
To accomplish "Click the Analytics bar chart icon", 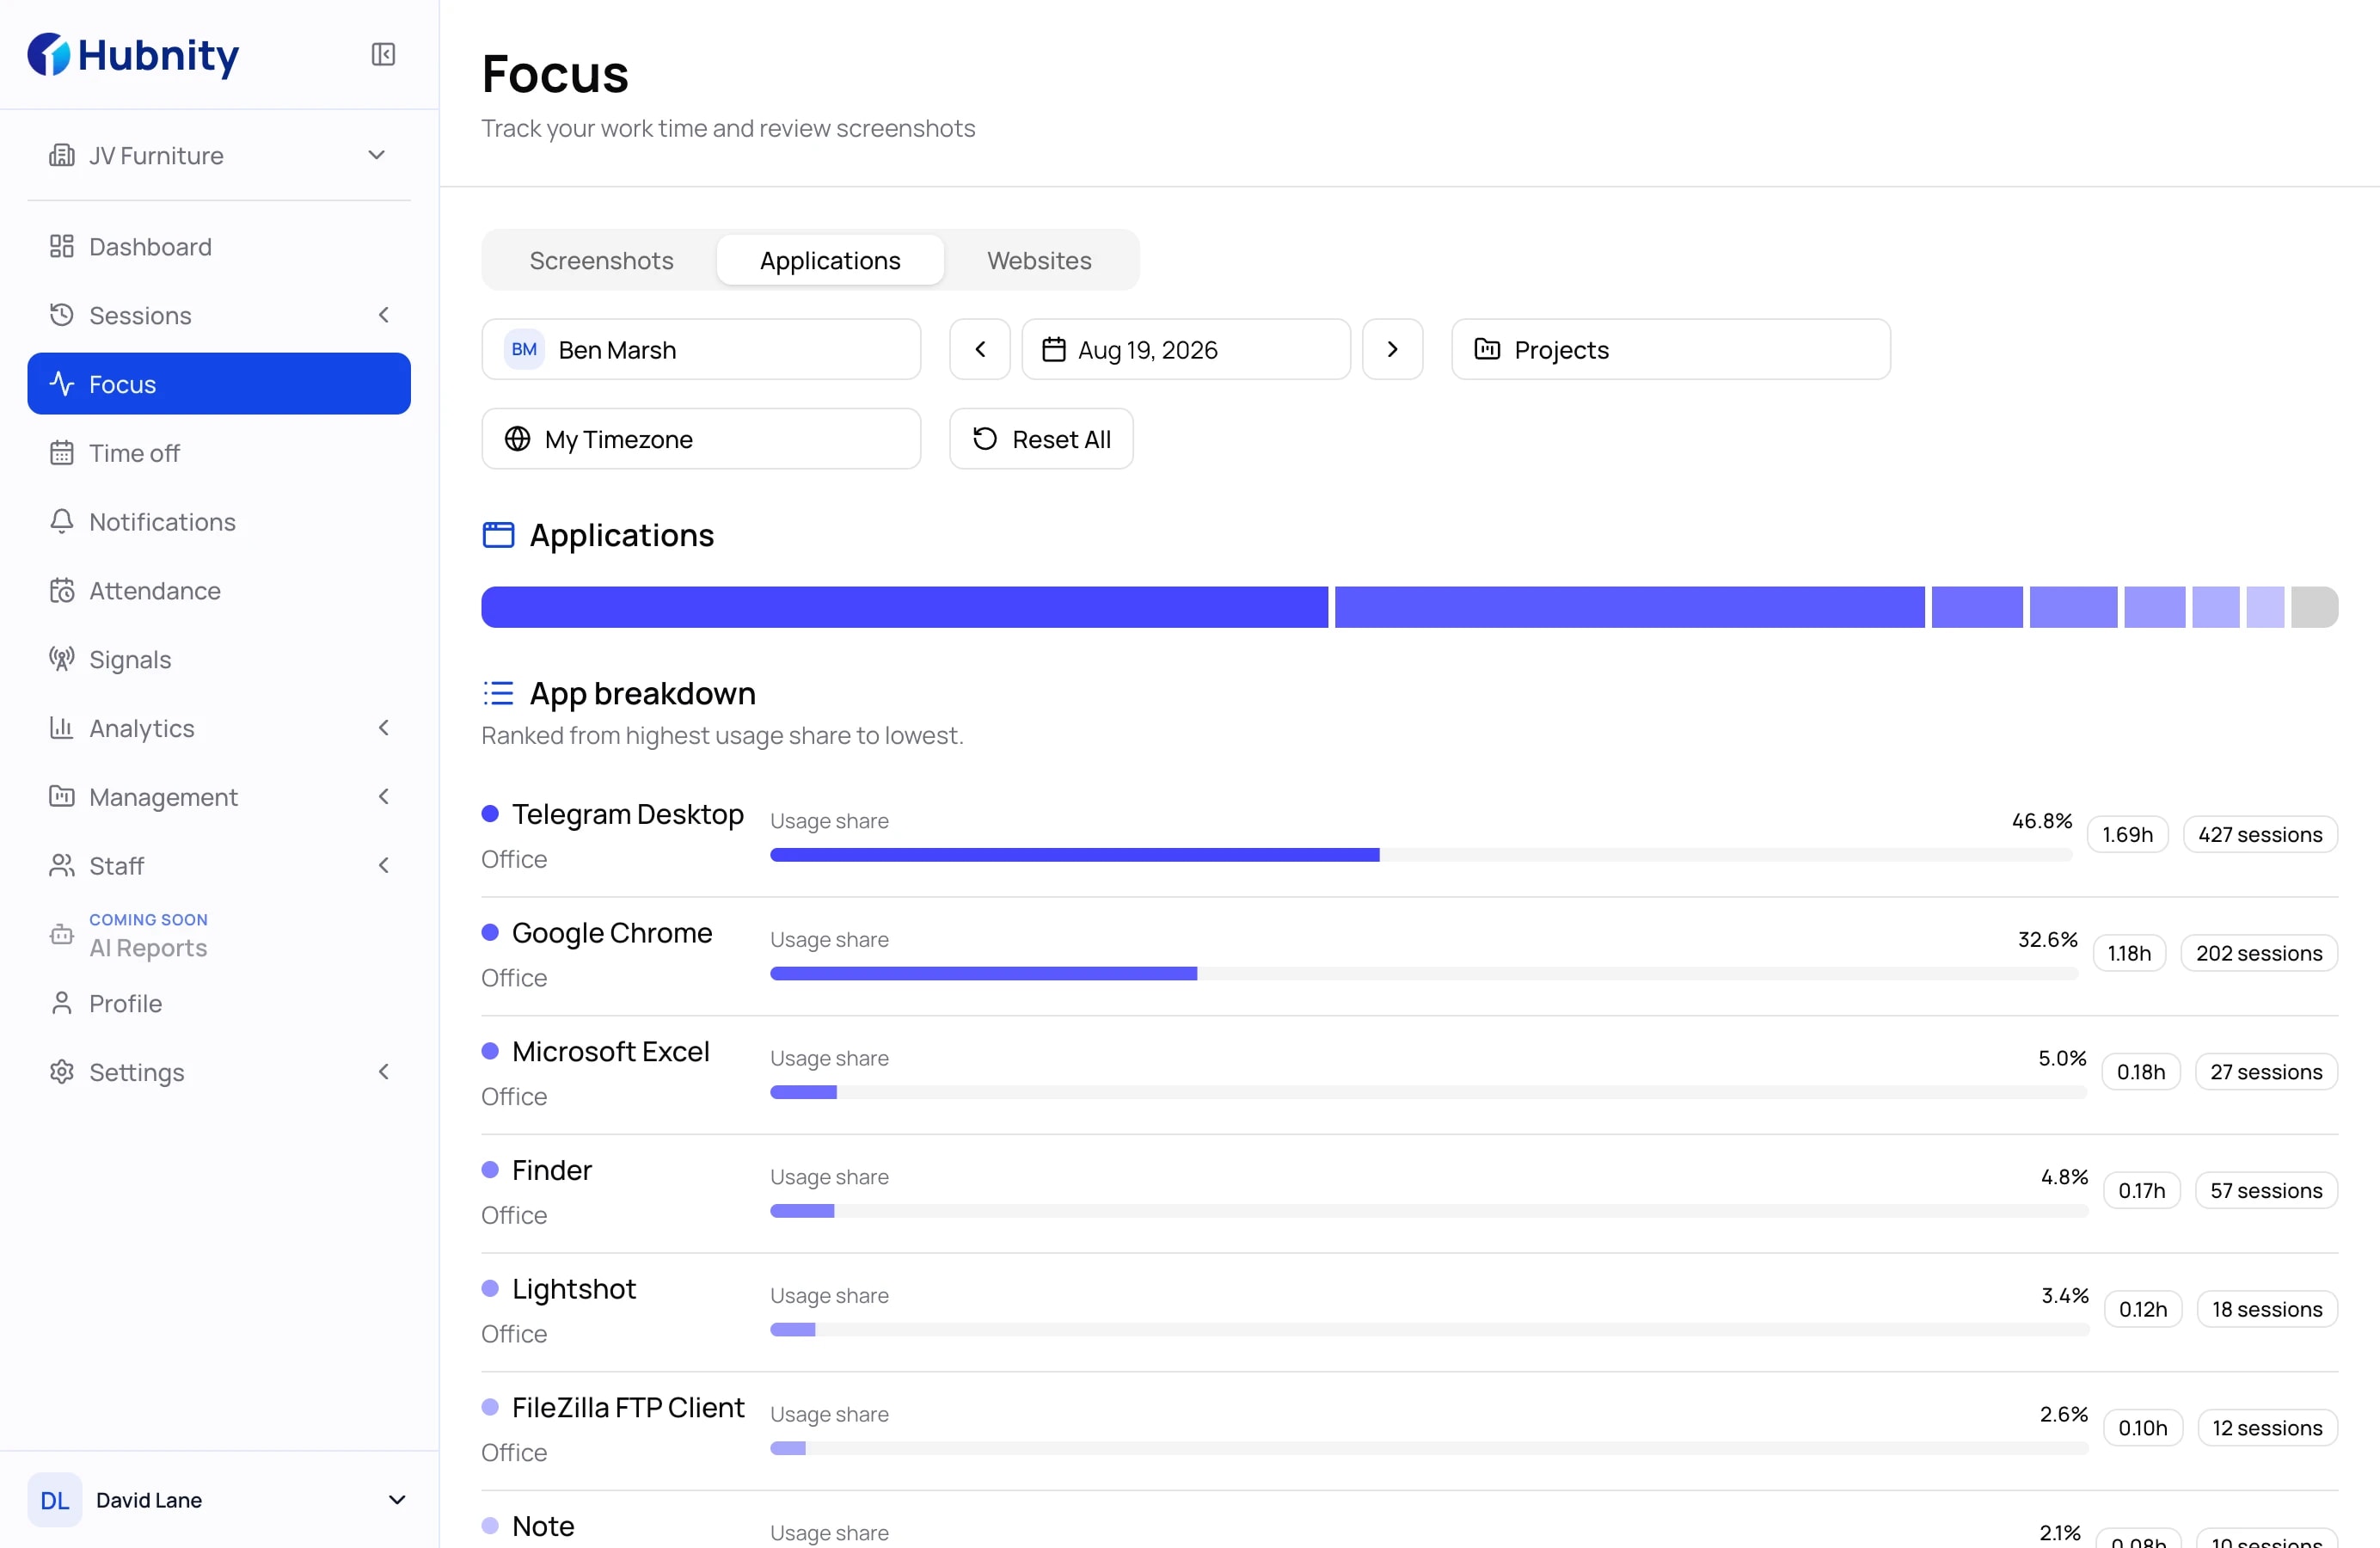I will click(x=62, y=728).
